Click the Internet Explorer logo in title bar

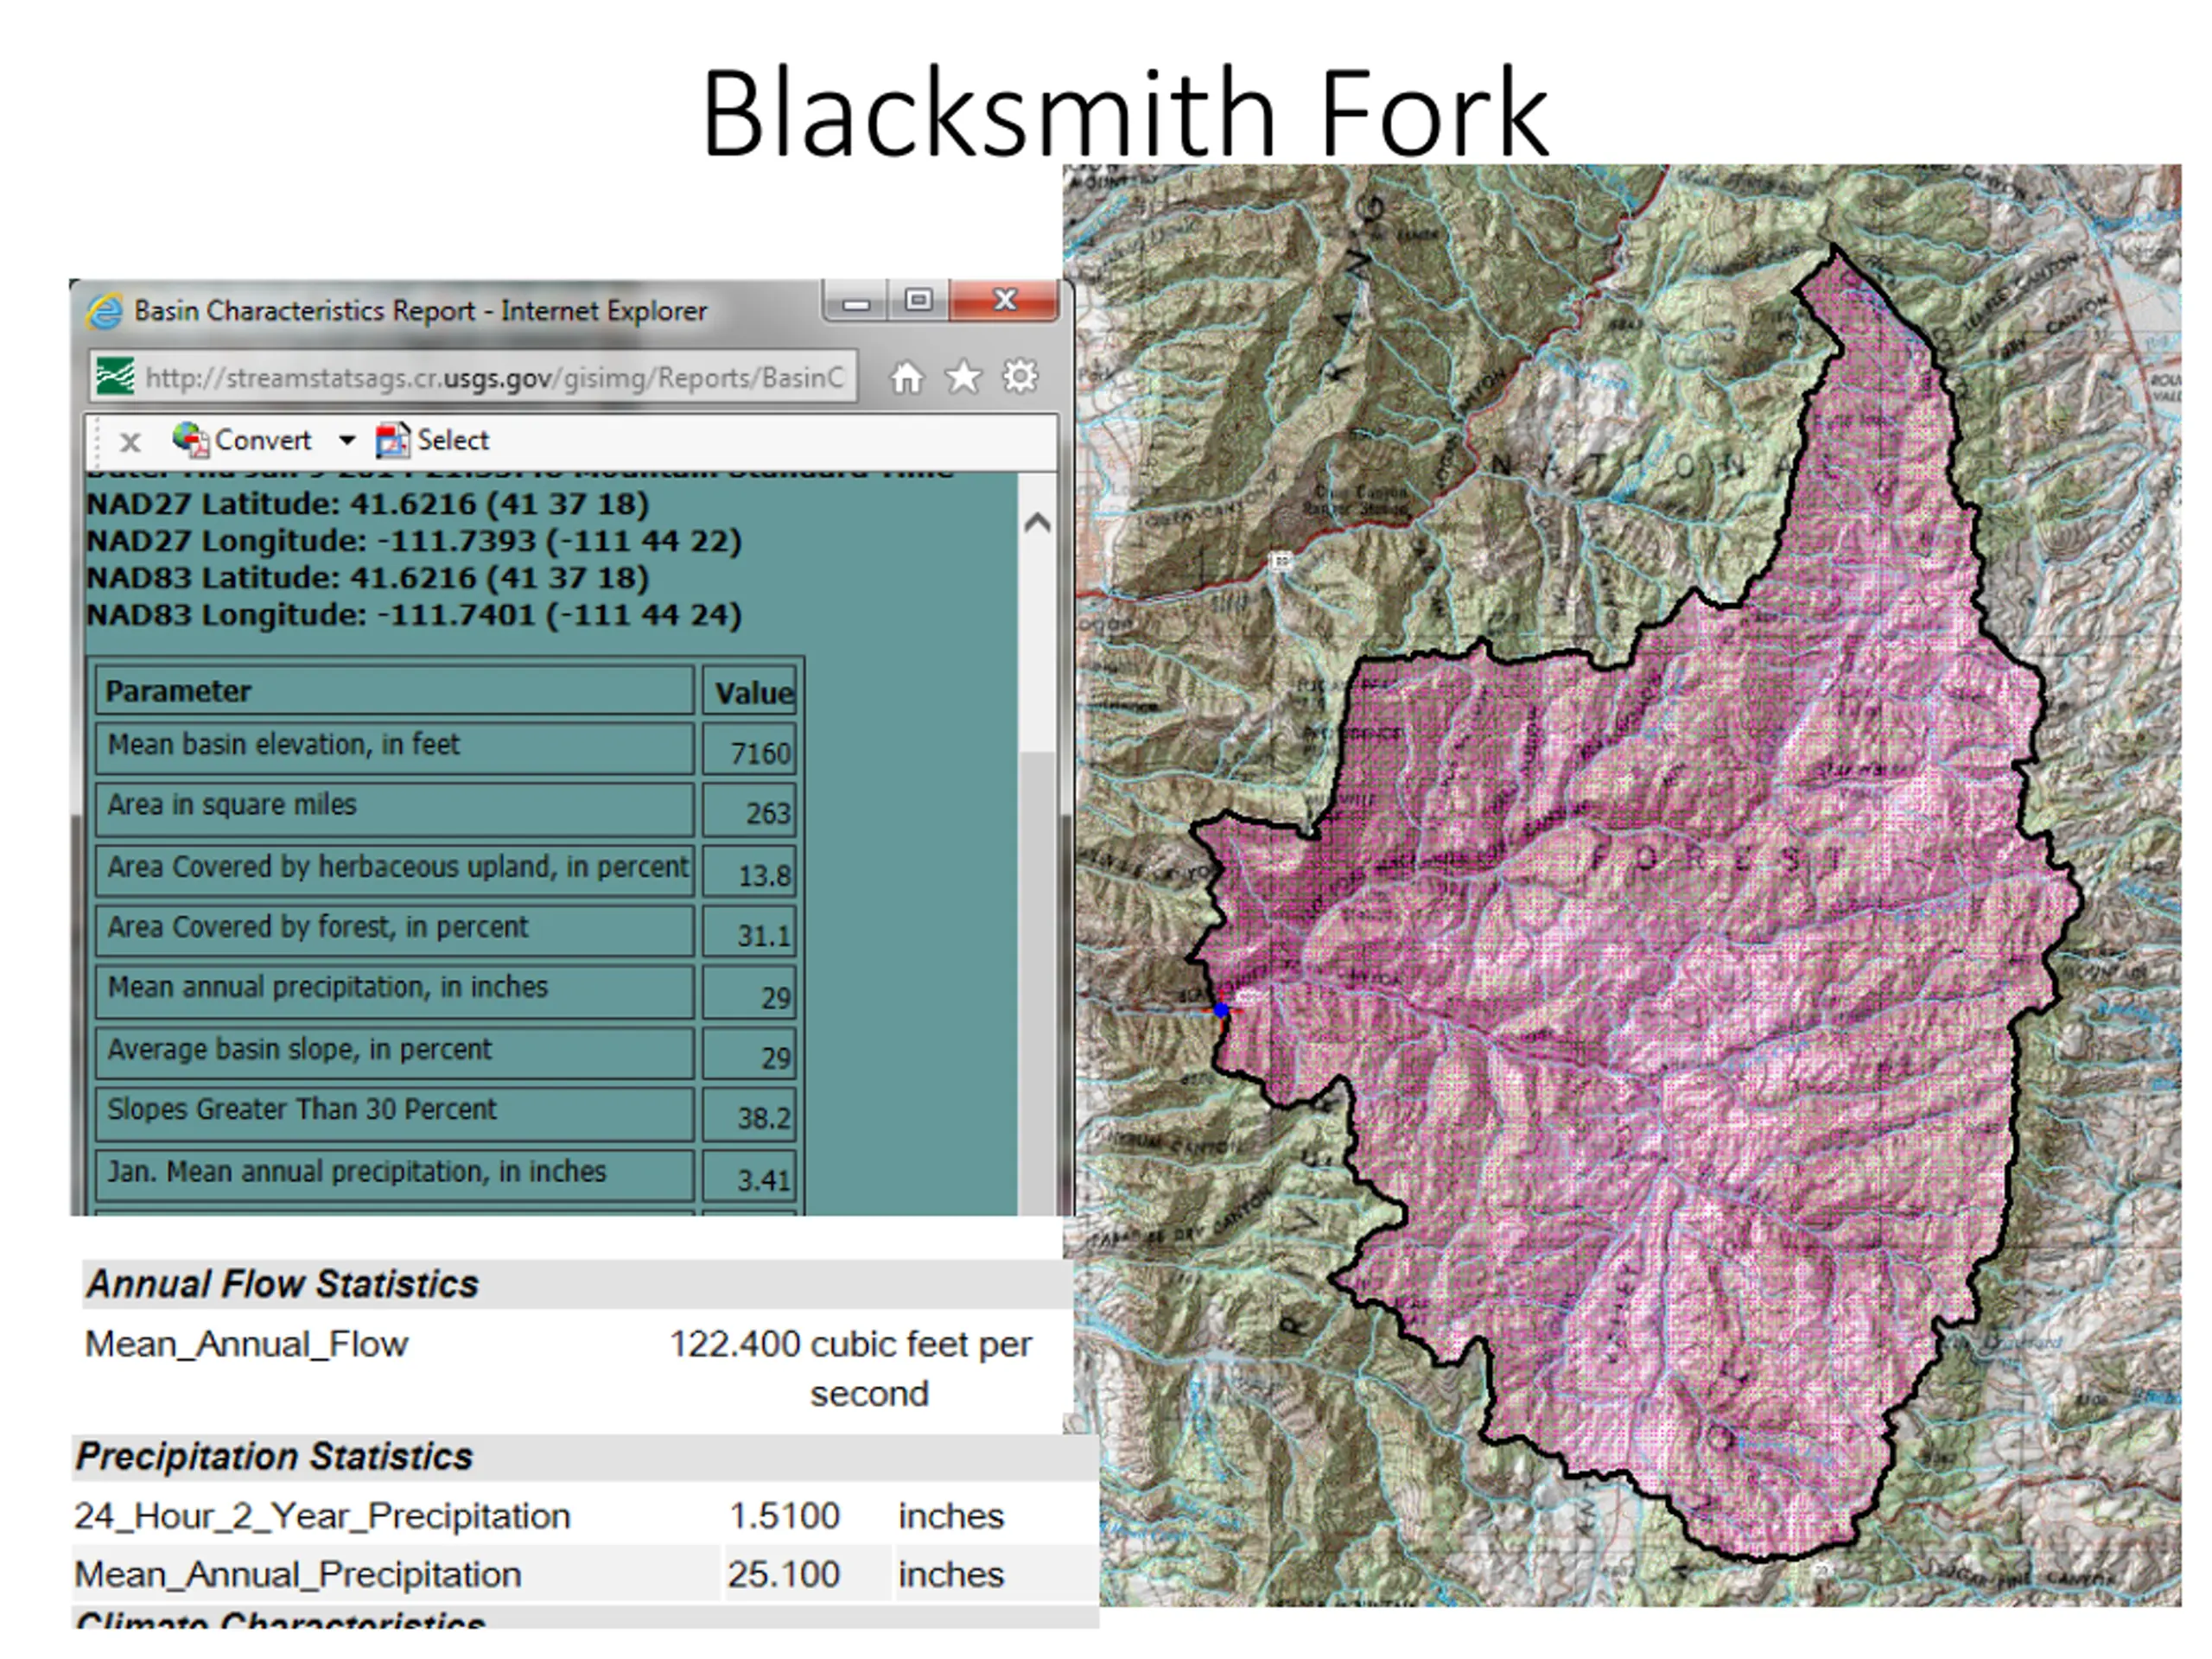coord(104,312)
